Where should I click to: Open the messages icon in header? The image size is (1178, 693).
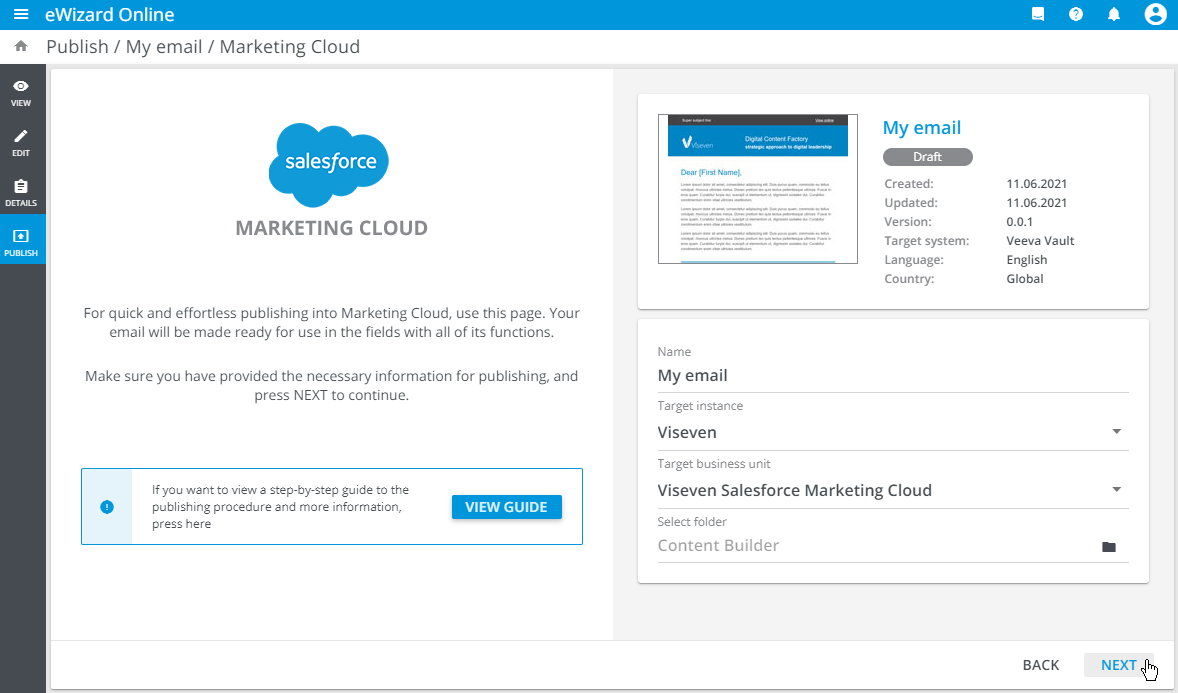pyautogui.click(x=1038, y=15)
